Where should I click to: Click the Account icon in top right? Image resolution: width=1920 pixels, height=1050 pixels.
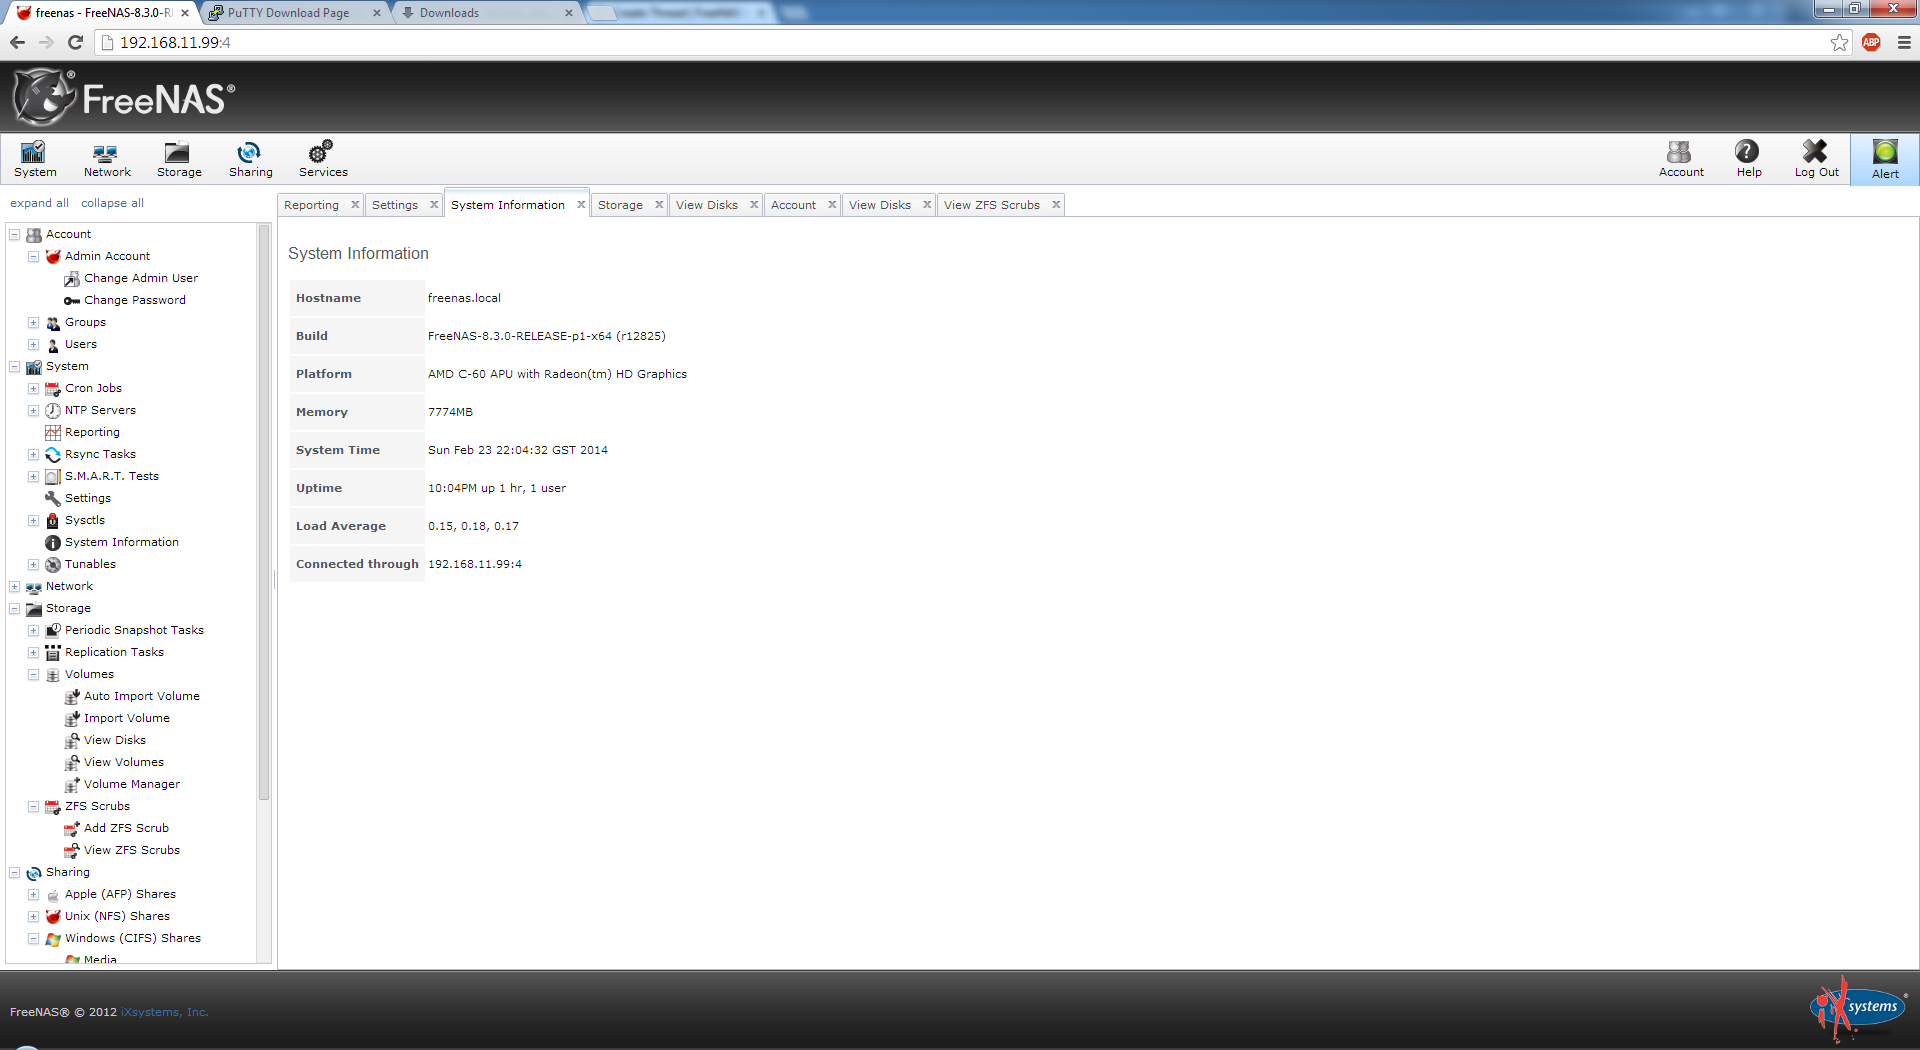click(x=1681, y=159)
